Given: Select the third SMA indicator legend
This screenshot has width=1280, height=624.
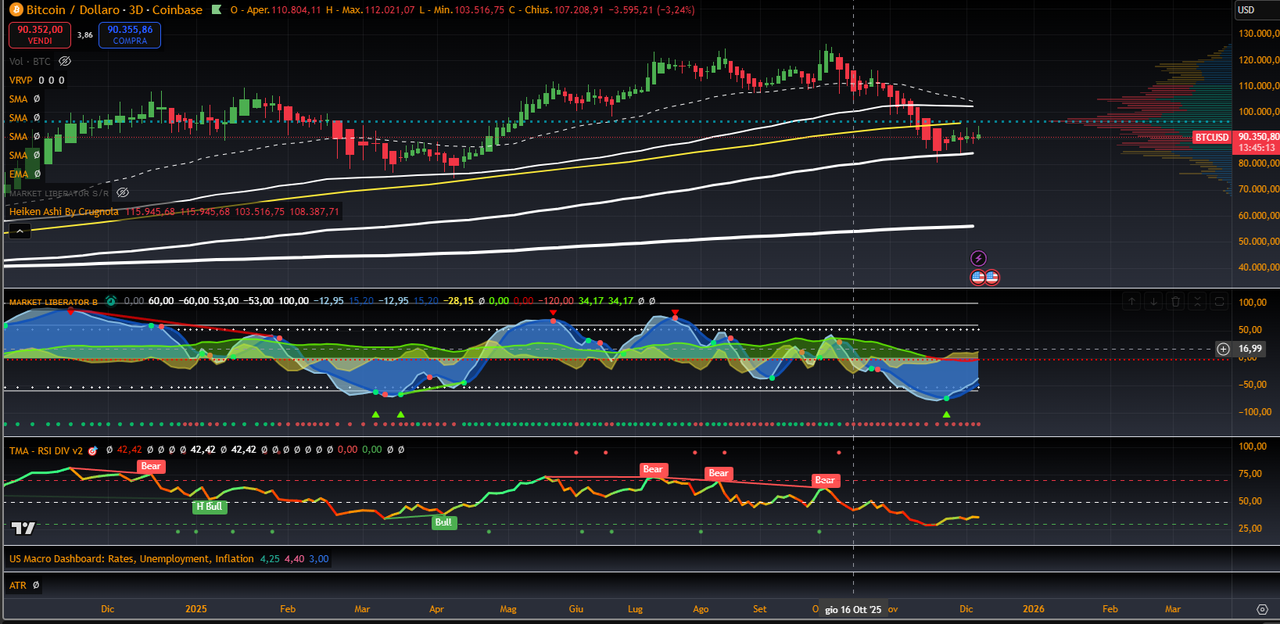Looking at the screenshot, I should tap(18, 137).
